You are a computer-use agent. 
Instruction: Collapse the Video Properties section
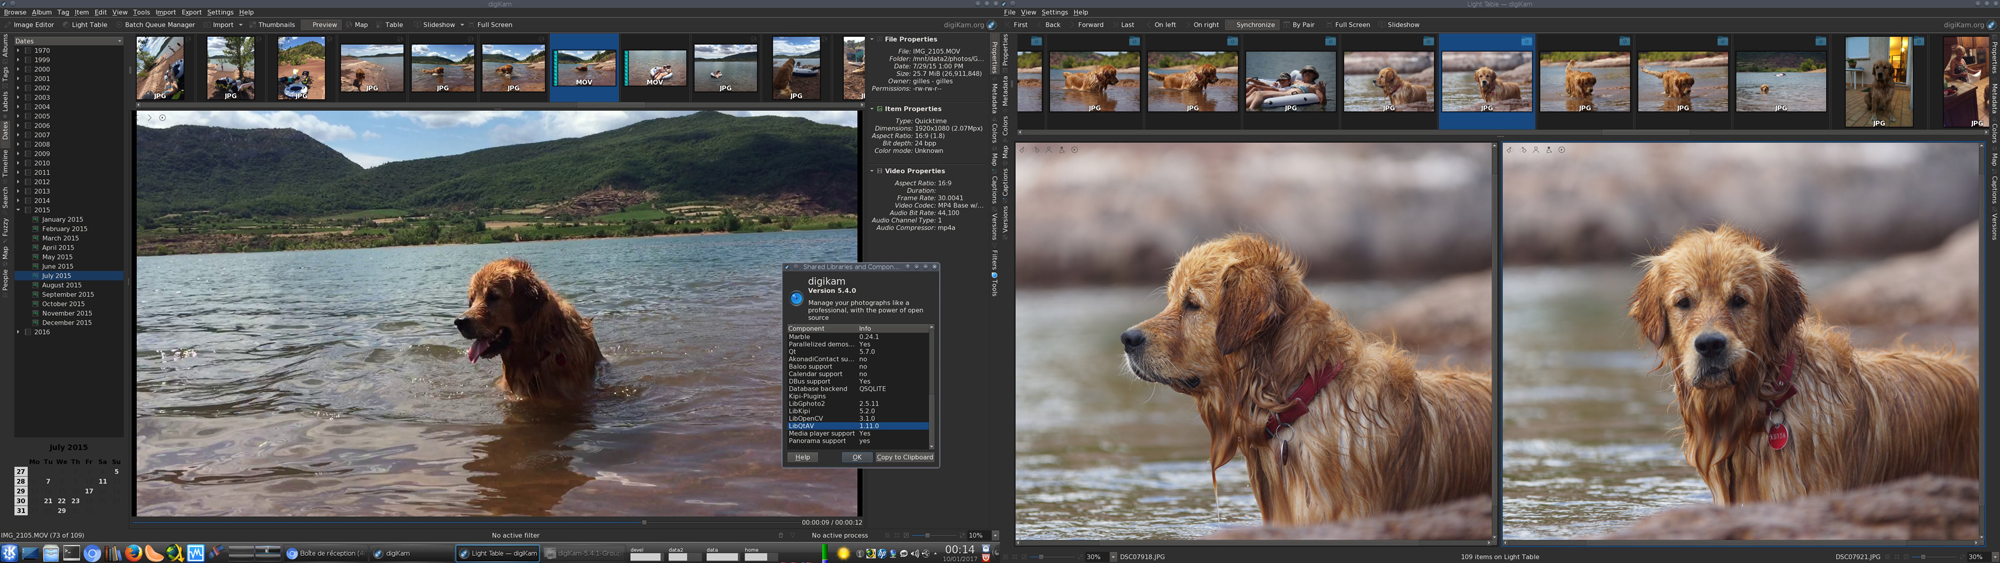pyautogui.click(x=872, y=171)
